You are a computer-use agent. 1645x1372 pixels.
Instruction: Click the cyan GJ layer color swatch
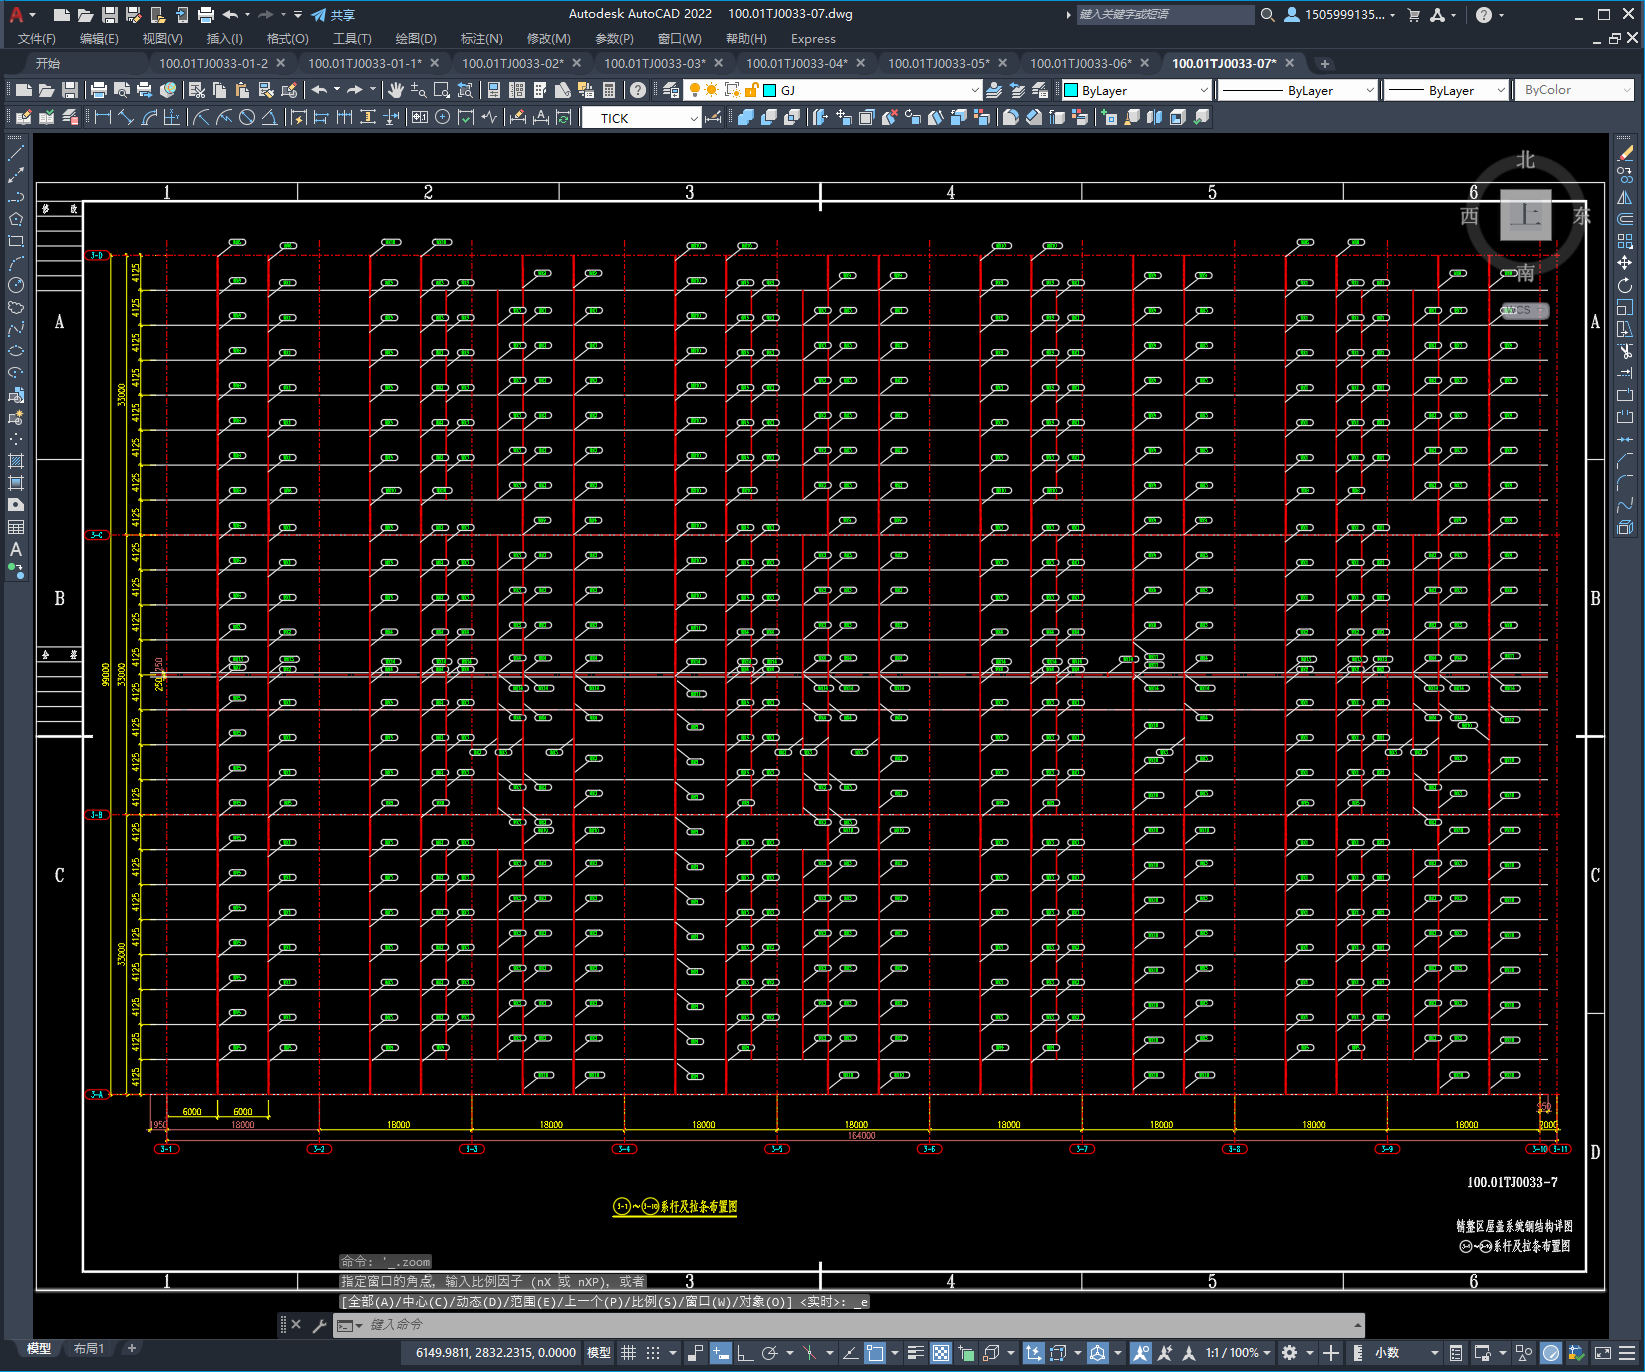coord(770,90)
